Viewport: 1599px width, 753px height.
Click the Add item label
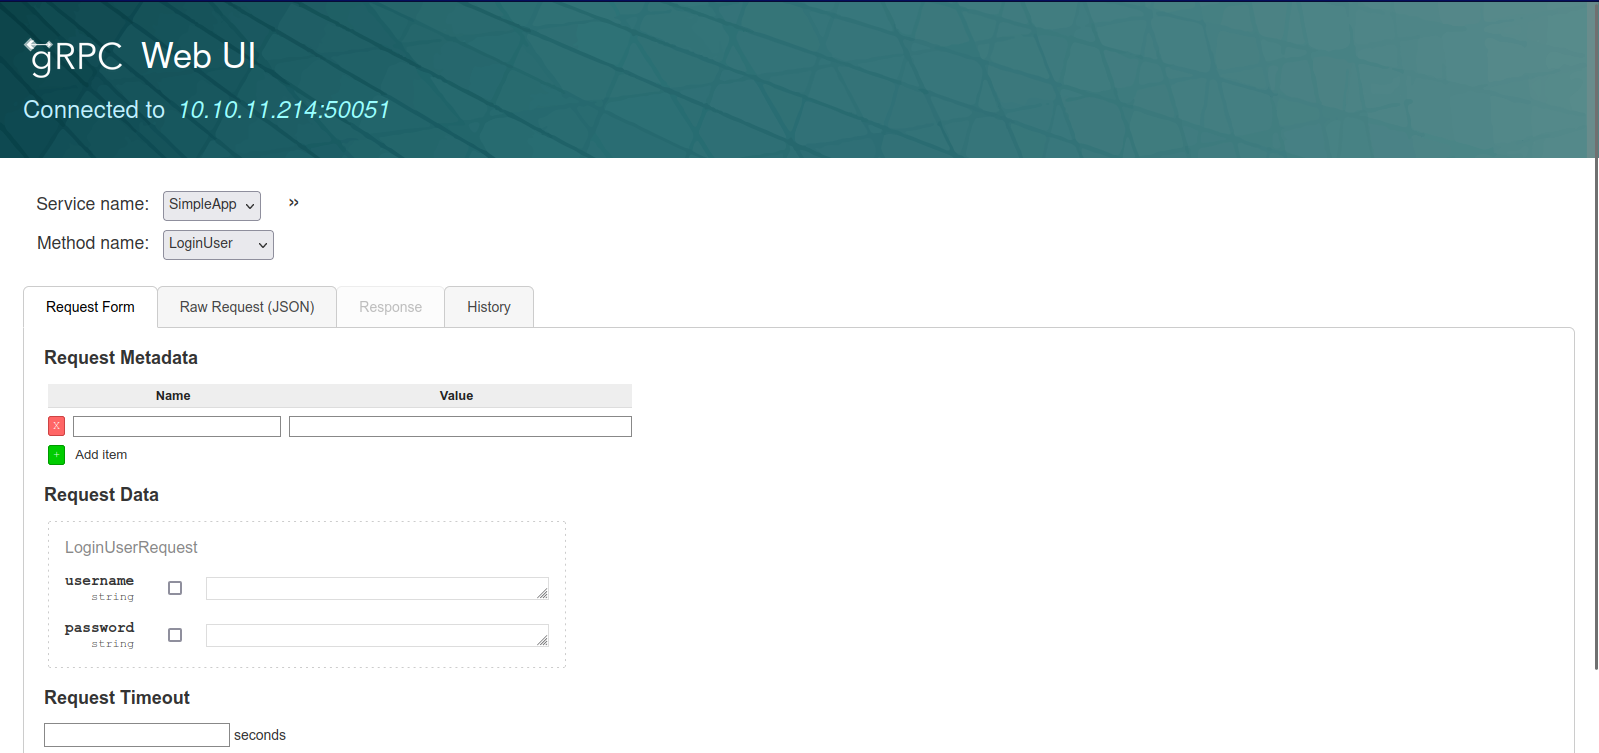(x=101, y=455)
